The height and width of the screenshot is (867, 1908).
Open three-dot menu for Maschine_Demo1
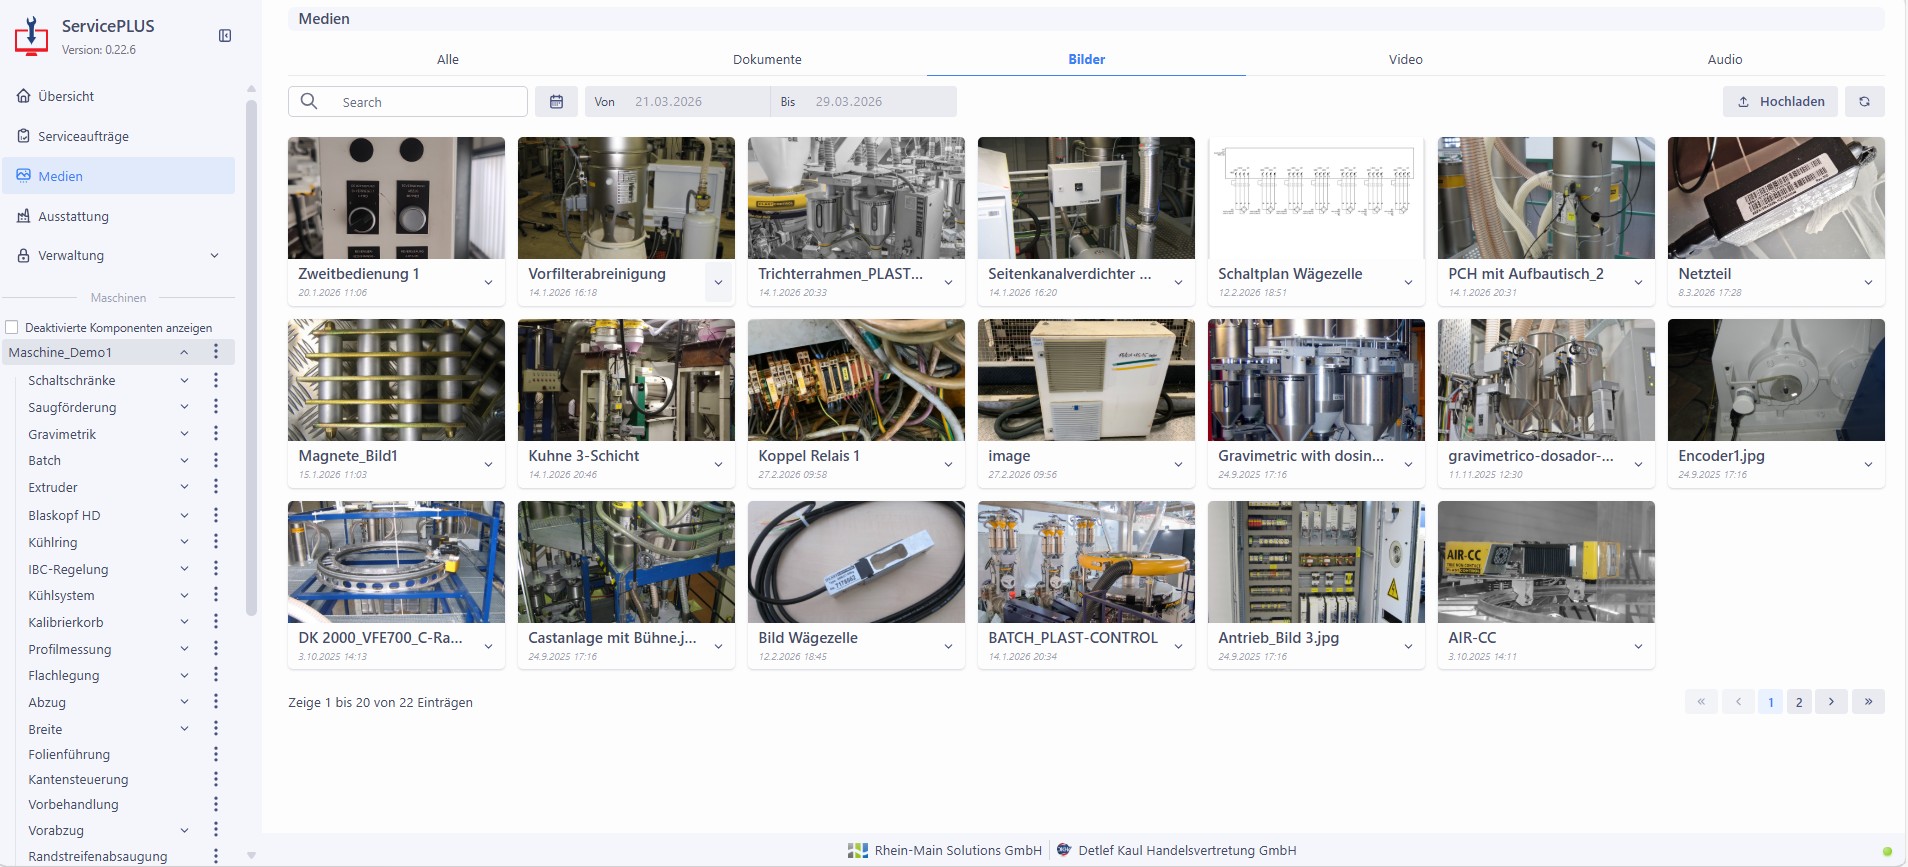click(x=215, y=352)
